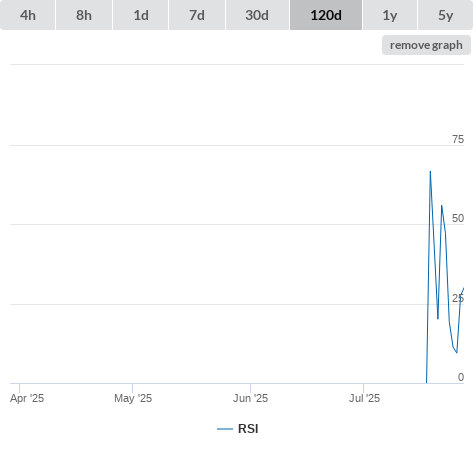Click the RSI line's rightmost endpoint
Viewport: 474px width, 455px height.
coord(463,288)
